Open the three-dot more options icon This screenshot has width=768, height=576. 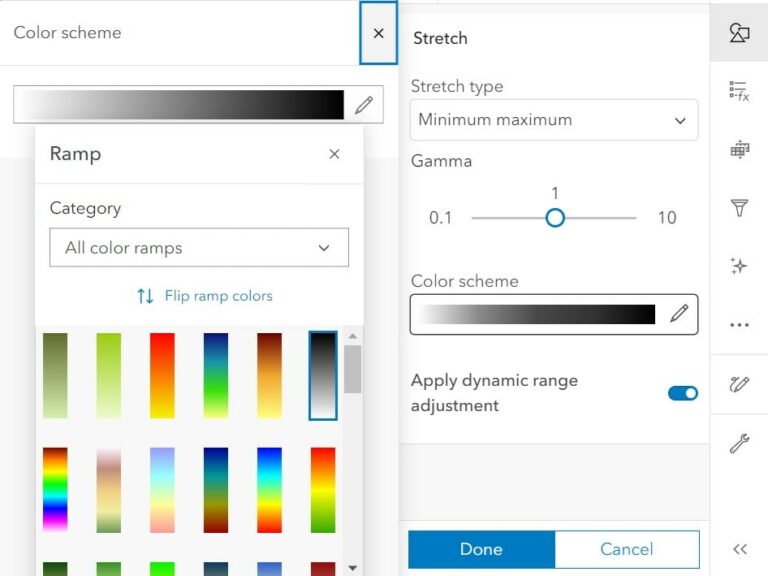pos(739,325)
